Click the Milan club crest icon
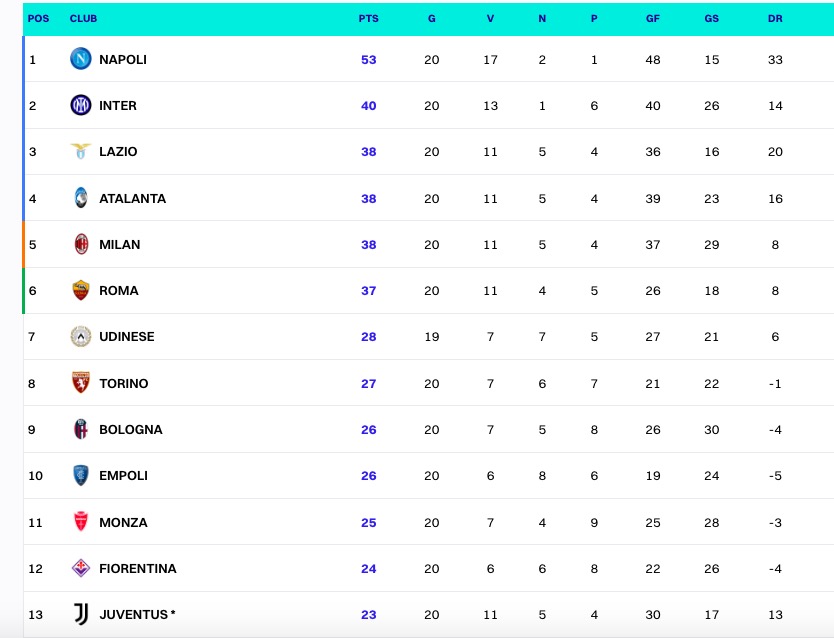The width and height of the screenshot is (834, 638). [x=80, y=244]
